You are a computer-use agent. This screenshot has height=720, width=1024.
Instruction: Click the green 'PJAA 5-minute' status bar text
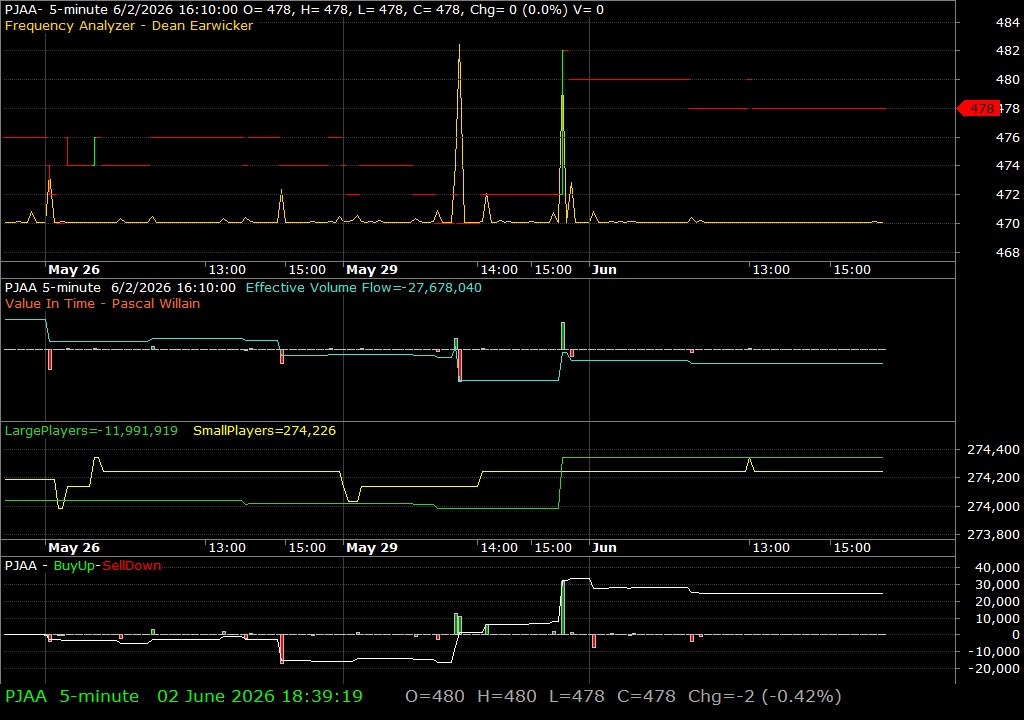pyautogui.click(x=72, y=696)
